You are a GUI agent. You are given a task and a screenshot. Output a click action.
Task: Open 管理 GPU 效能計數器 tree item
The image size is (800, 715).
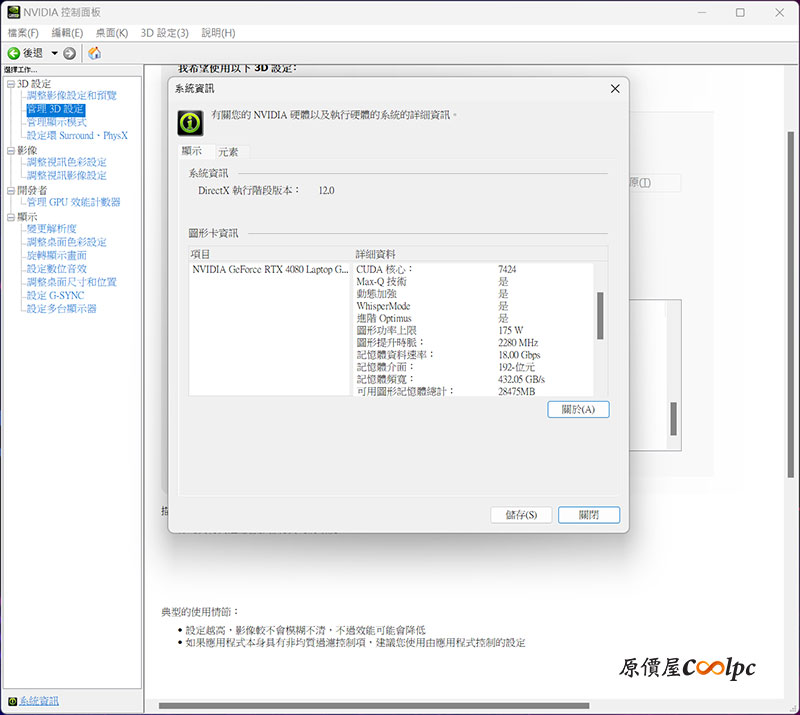pos(73,202)
